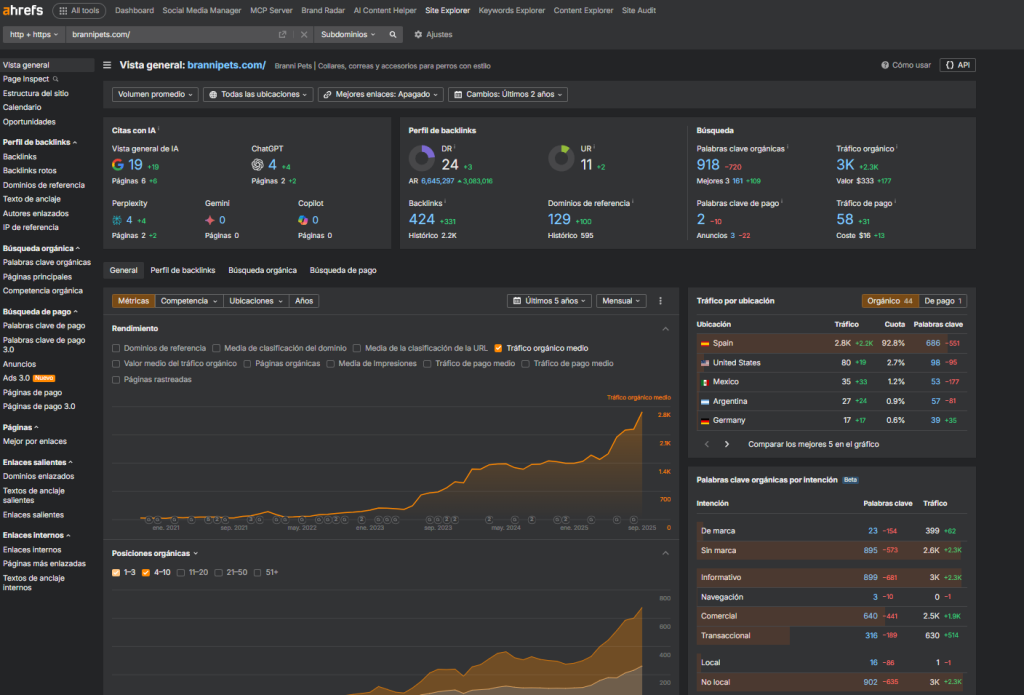Screen dimensions: 1024x695
Task: Enable Páginas orgánicas checkbox
Action: [x=247, y=364]
